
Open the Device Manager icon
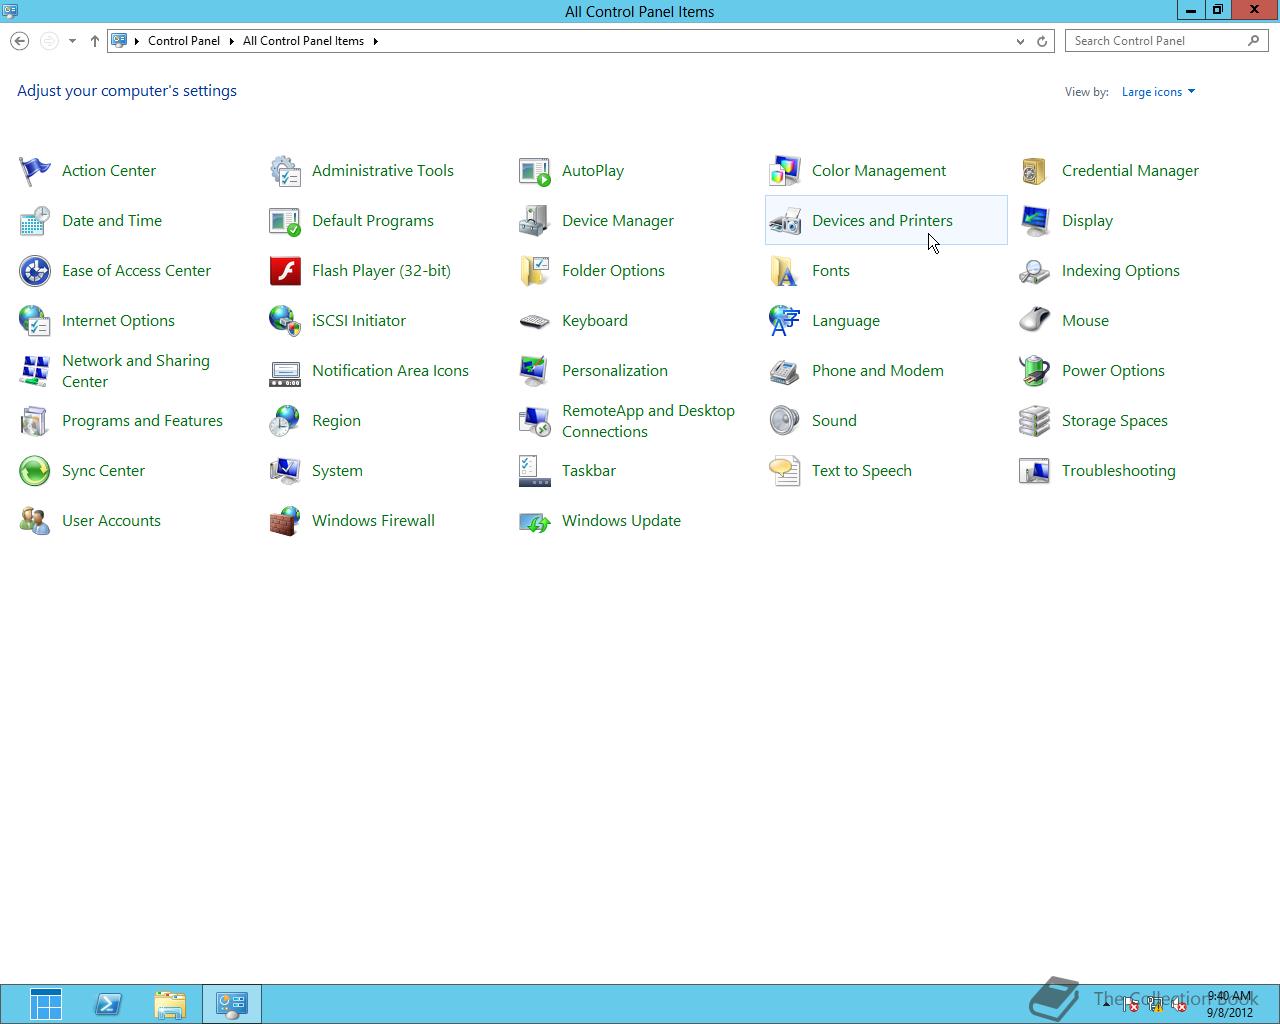535,221
